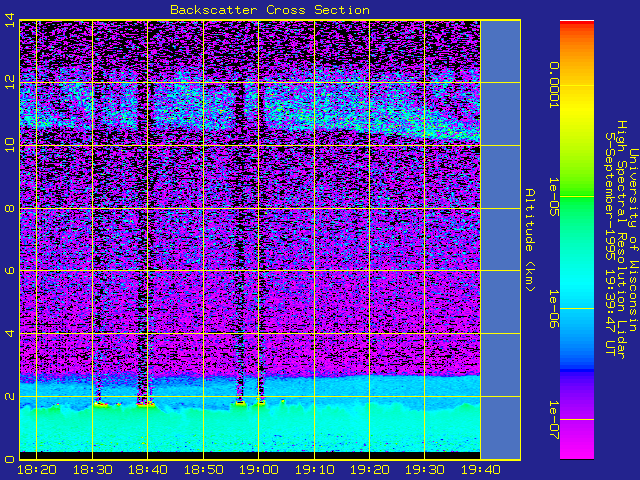Click the "Backscatter Cross Section" title
This screenshot has height=480, width=640.
[270, 10]
